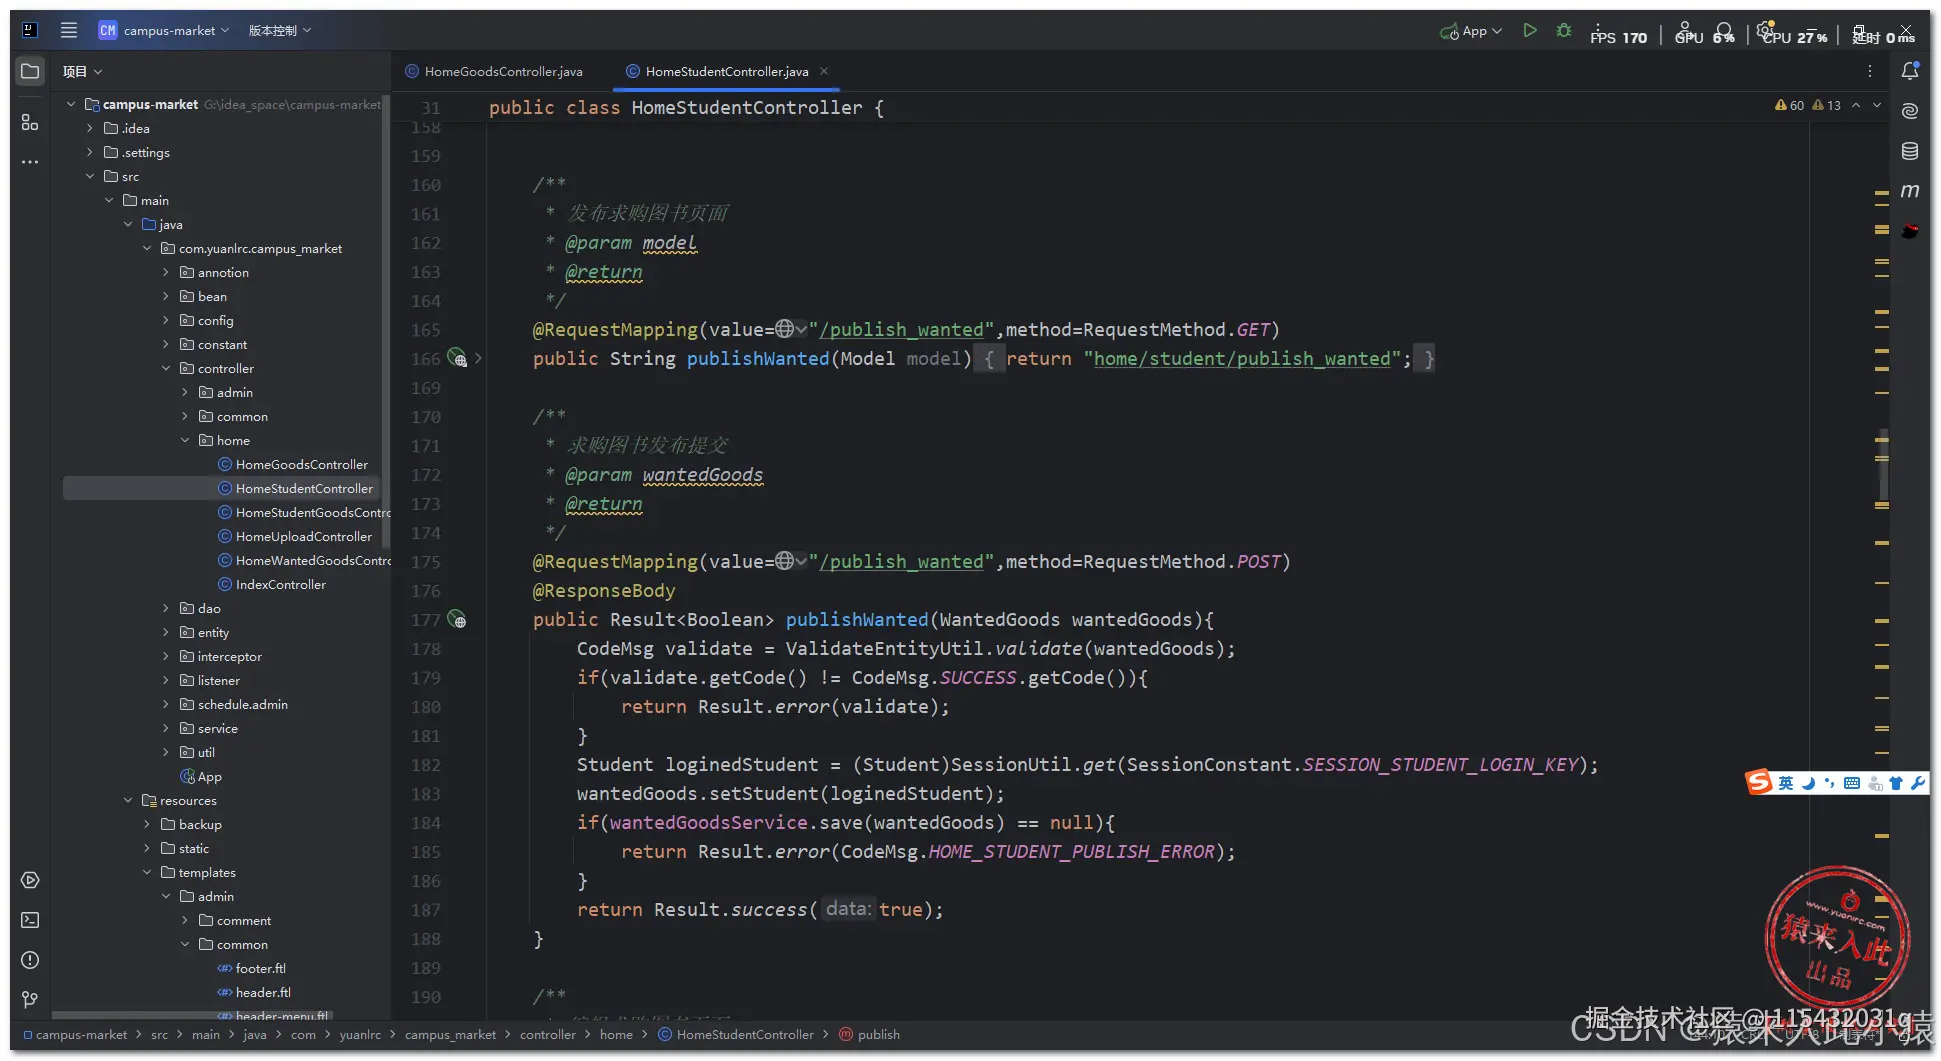Open the Sogou skin shirt icon

(1896, 783)
